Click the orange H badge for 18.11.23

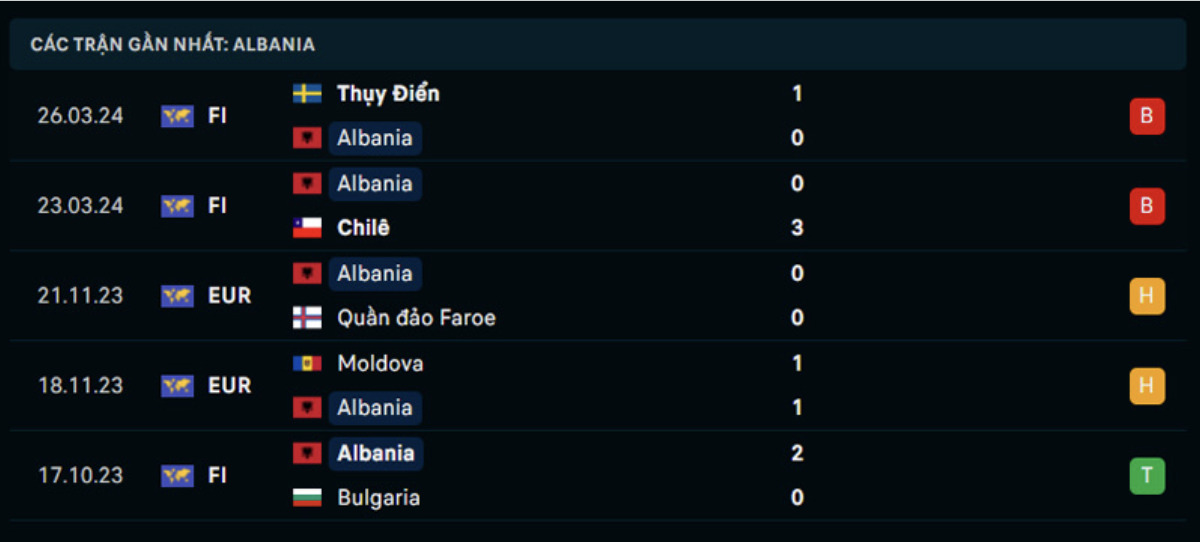coord(1147,386)
